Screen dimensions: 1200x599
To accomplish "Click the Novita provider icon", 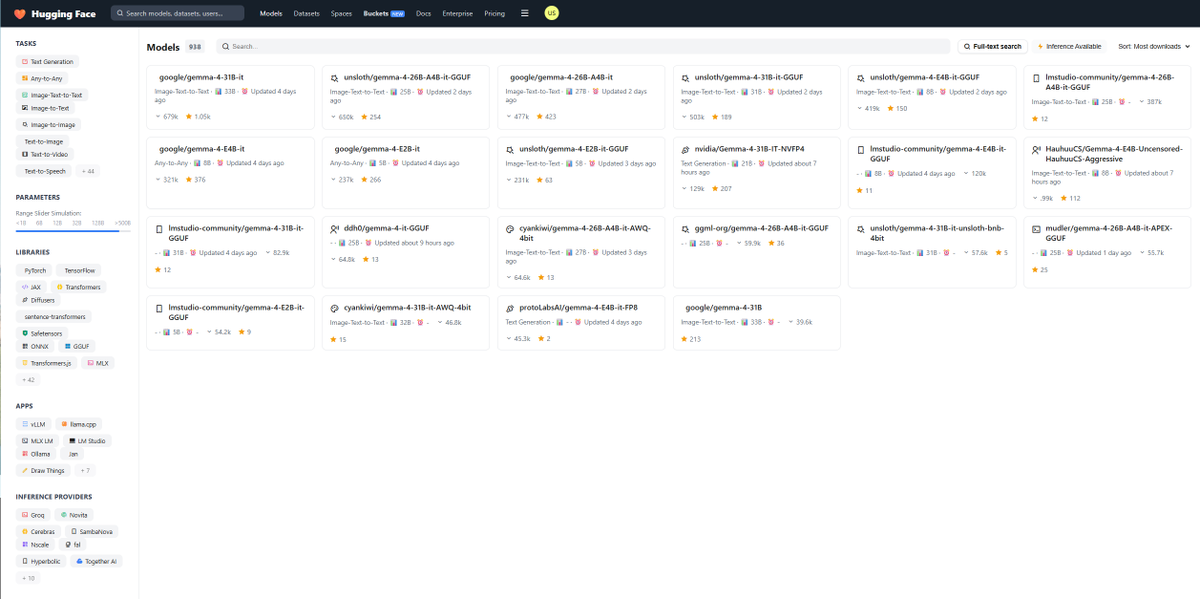I will (x=63, y=515).
